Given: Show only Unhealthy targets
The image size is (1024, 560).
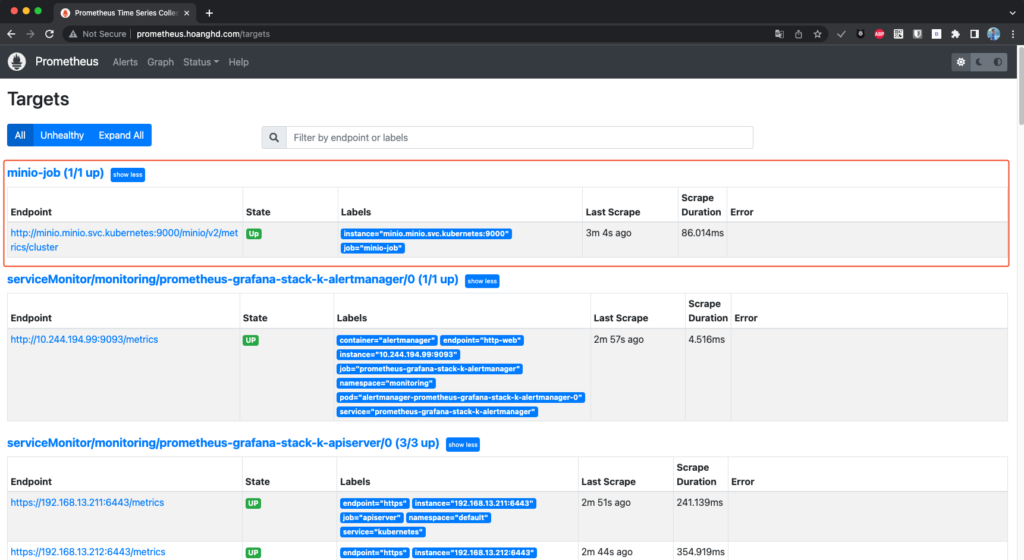Looking at the screenshot, I should (62, 135).
